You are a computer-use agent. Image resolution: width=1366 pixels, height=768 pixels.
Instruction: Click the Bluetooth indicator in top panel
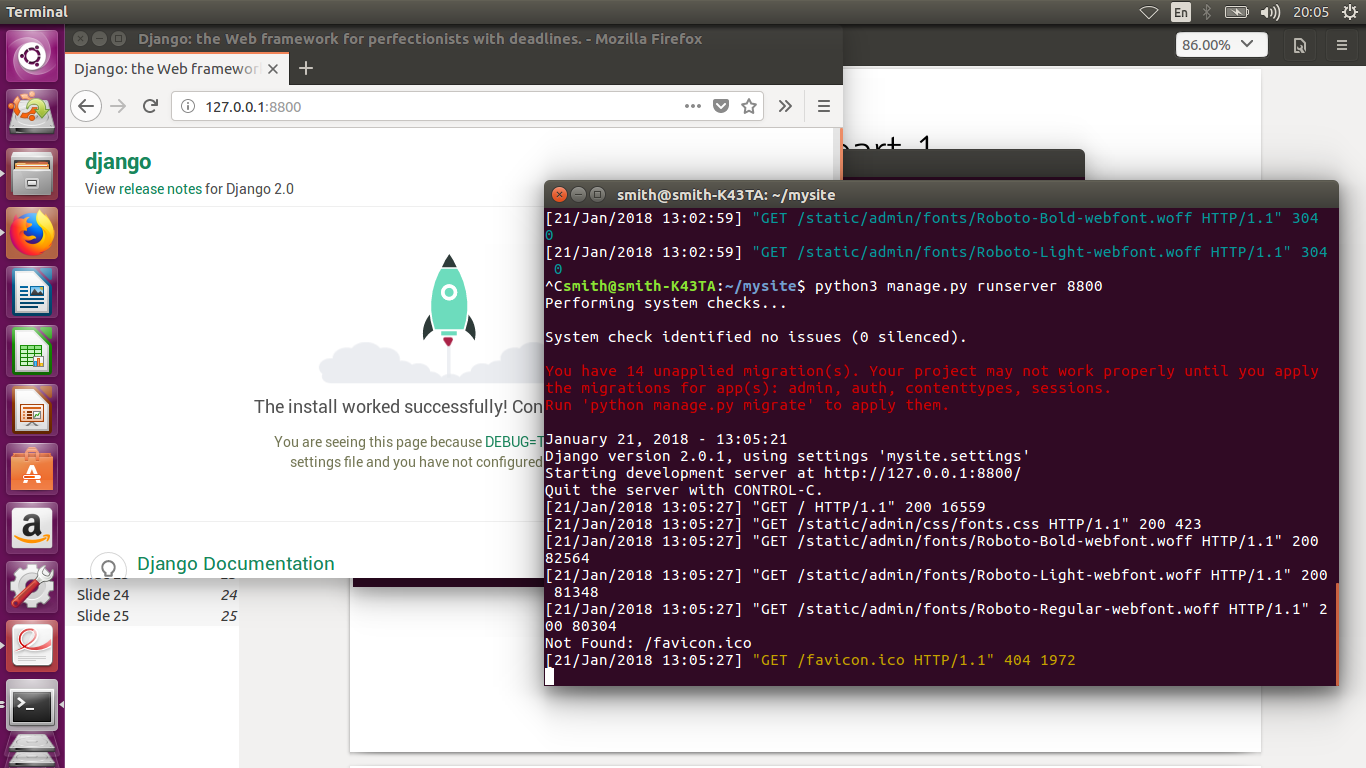pyautogui.click(x=1206, y=12)
